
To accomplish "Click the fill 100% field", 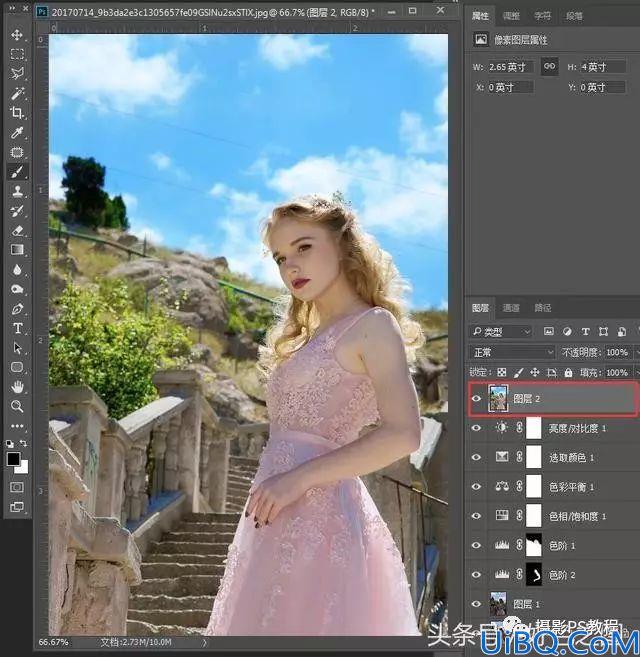I will [617, 372].
